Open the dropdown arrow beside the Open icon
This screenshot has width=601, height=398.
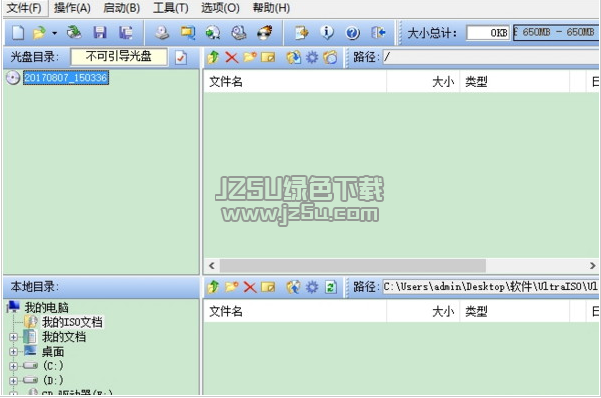click(x=54, y=33)
